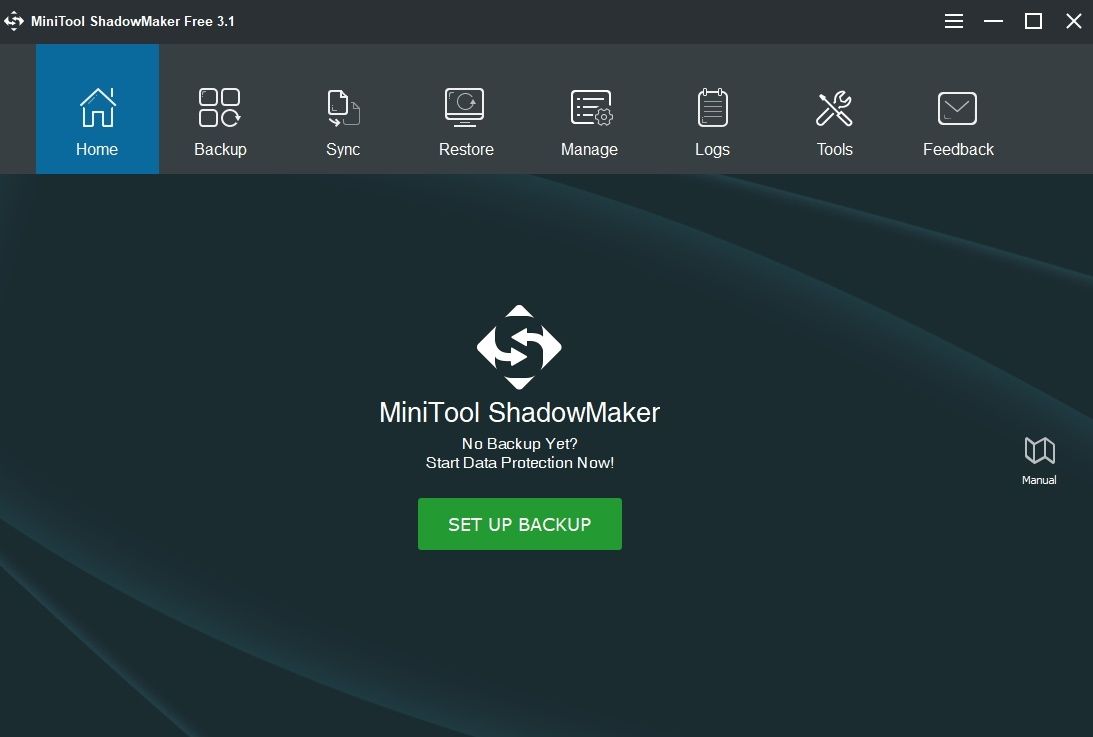Click the "No Backup Yet?" text
1093x737 pixels.
519,443
